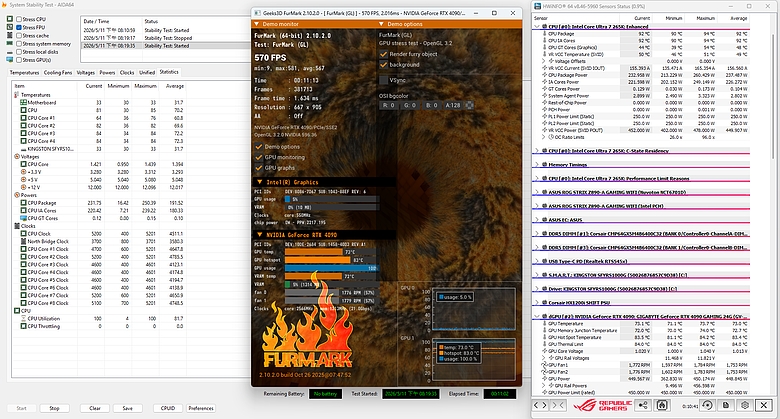Enable Stress local disks checkbox
The image size is (780, 419).
coord(19,52)
